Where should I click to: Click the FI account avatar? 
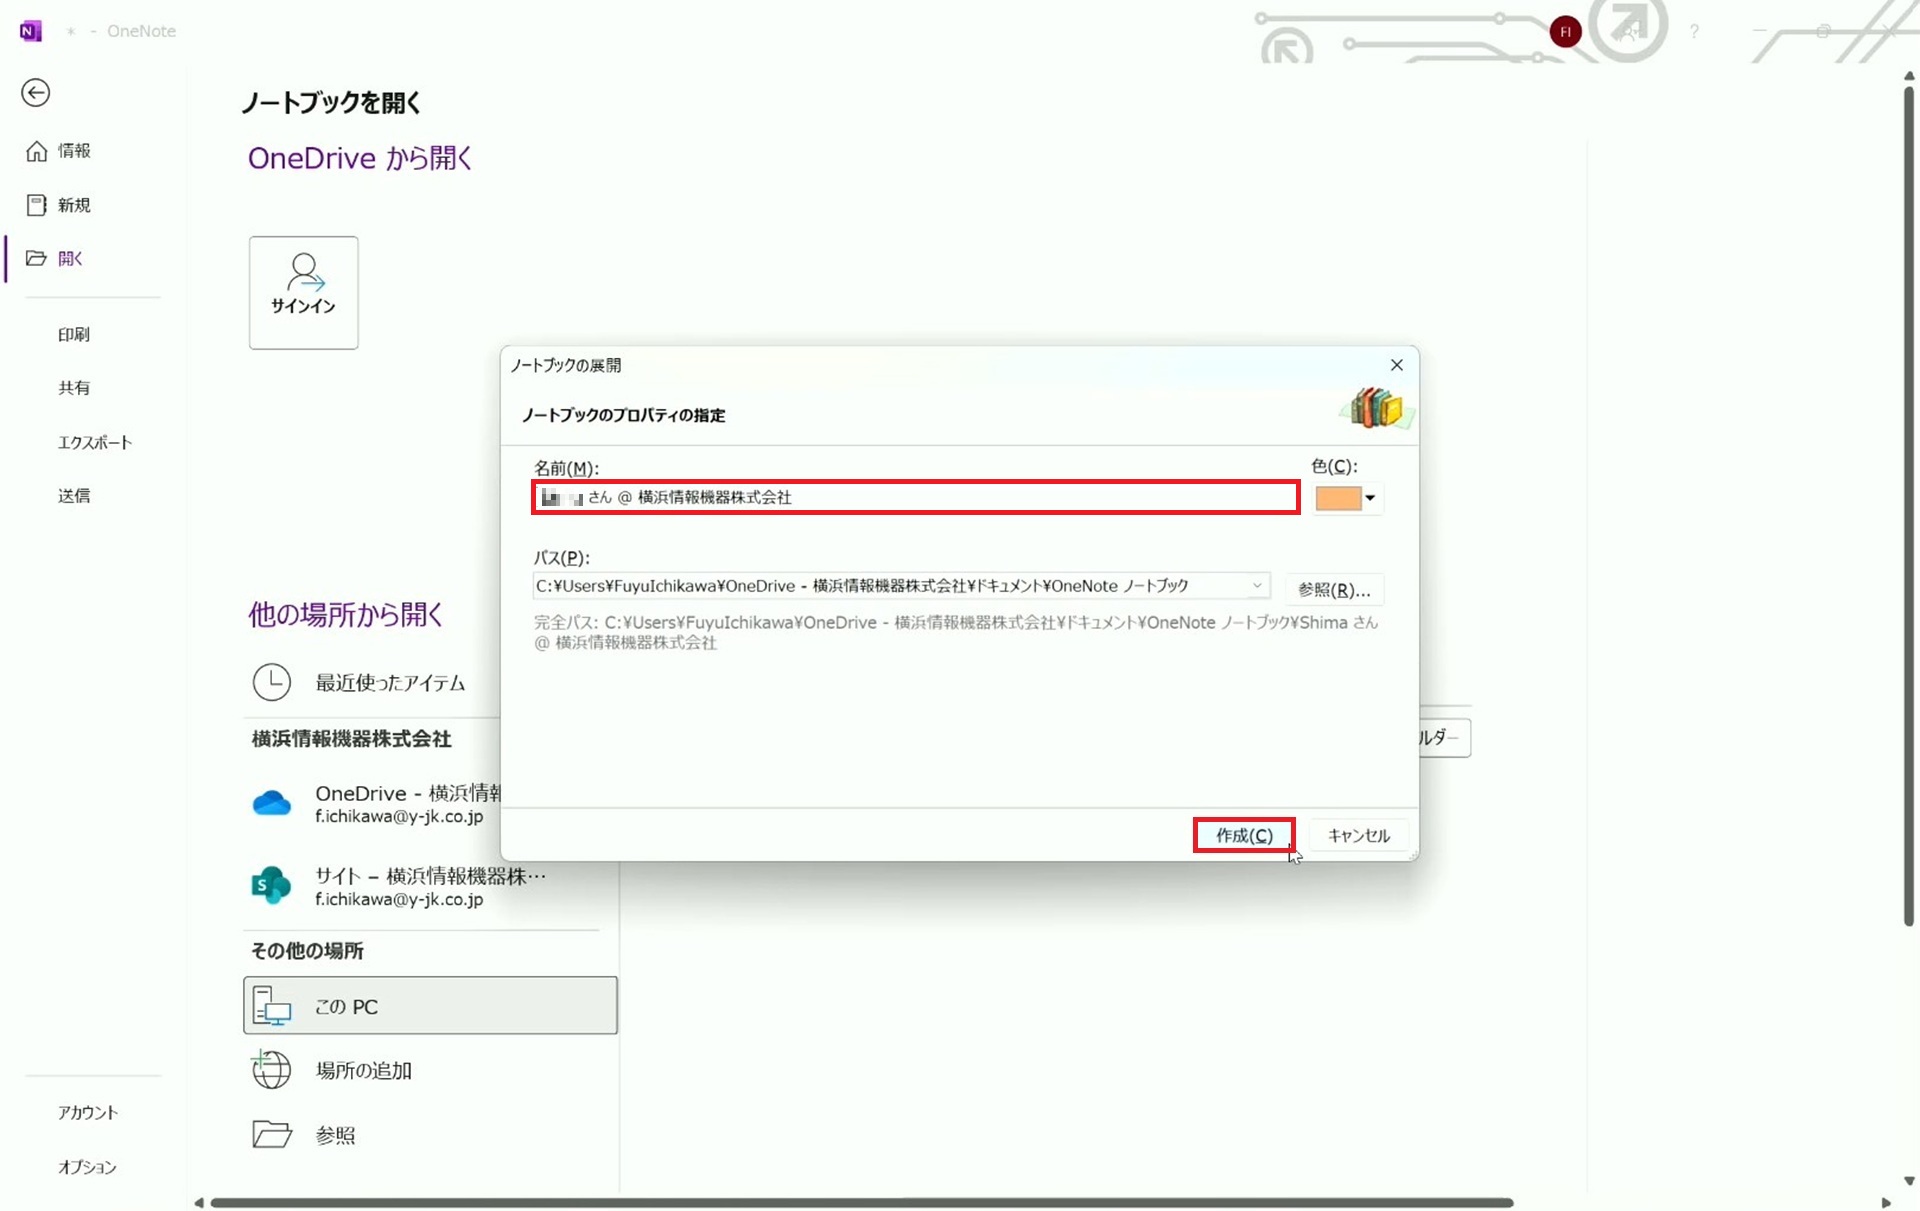[1565, 31]
